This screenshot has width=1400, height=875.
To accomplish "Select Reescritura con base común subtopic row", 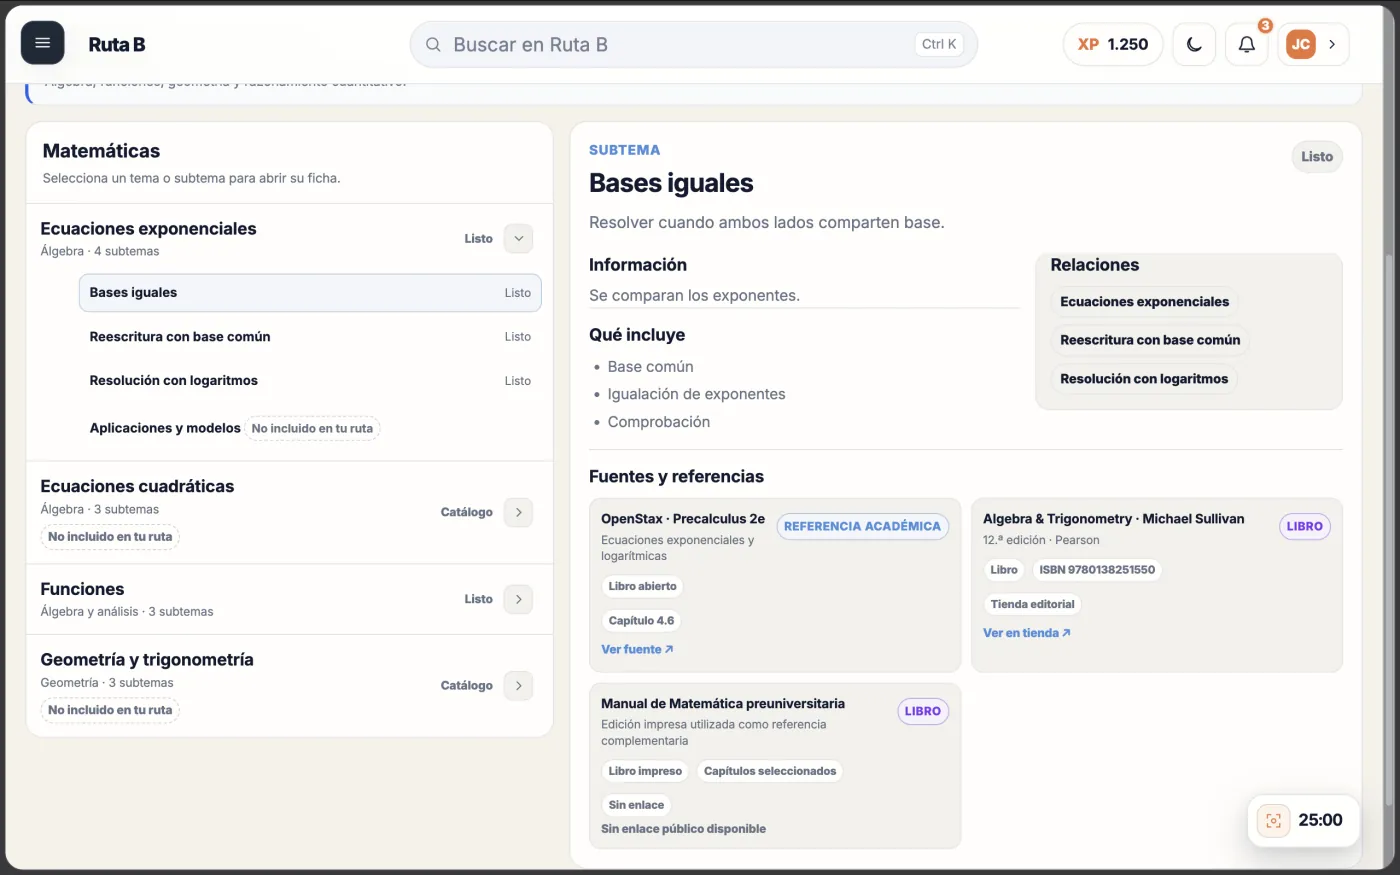I will [310, 337].
